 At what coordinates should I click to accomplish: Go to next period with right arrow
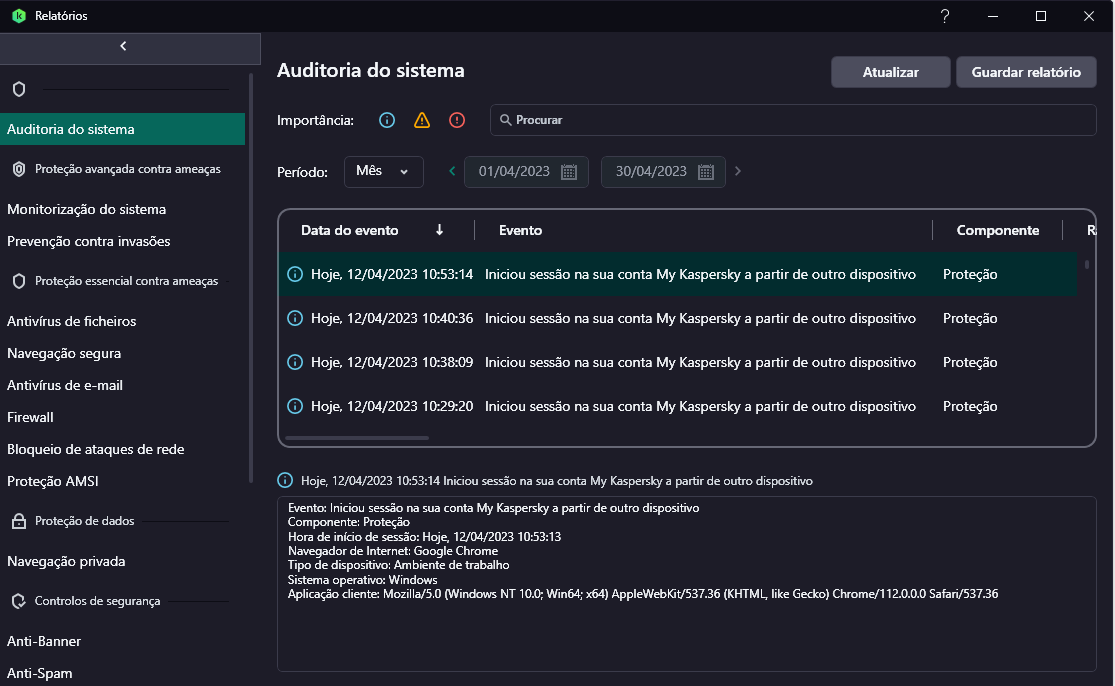738,171
